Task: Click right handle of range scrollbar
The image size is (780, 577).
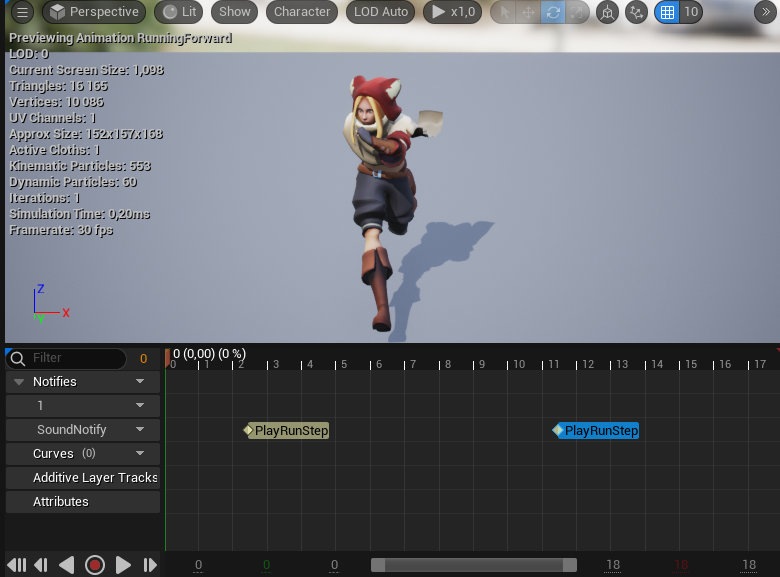Action: coord(570,565)
